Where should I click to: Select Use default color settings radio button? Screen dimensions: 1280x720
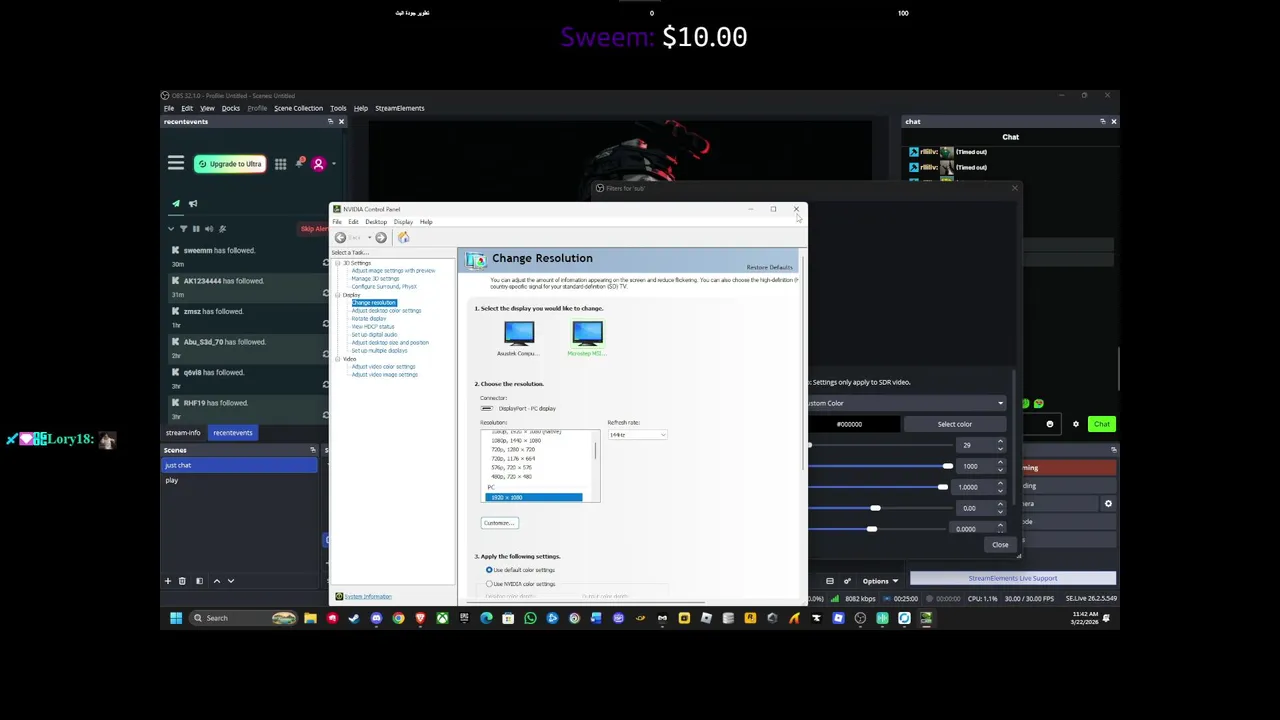click(489, 570)
